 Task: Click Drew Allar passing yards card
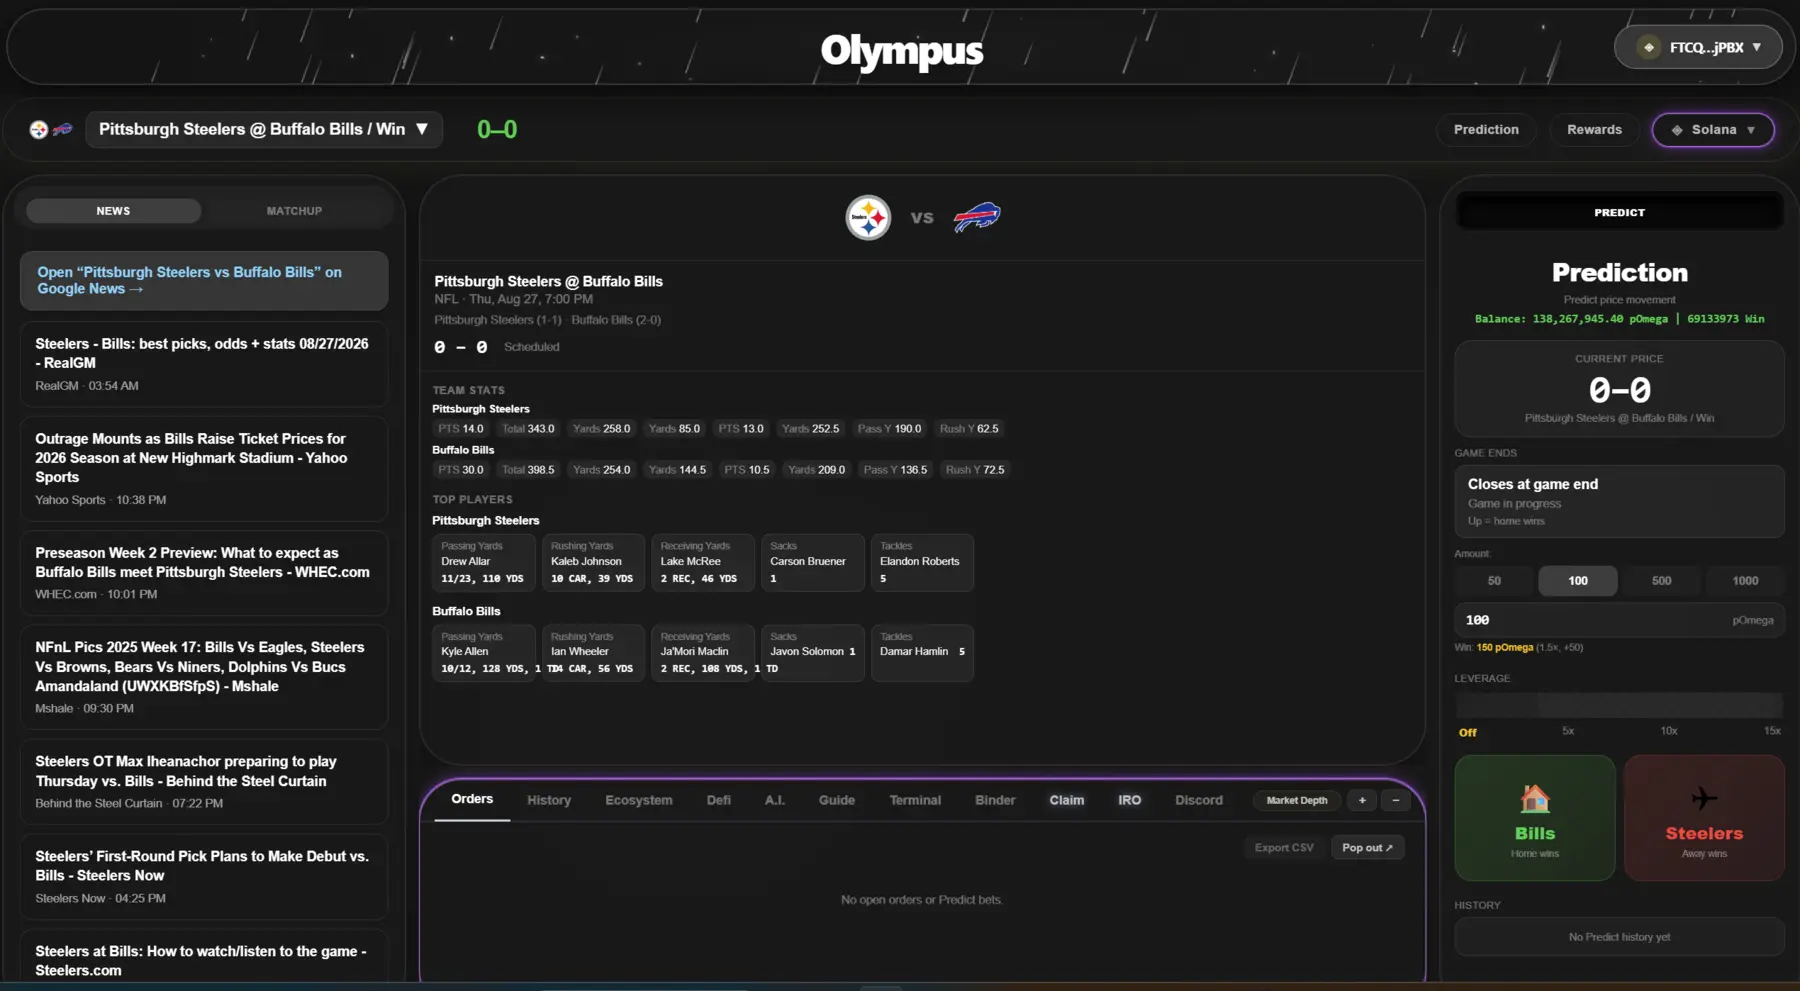[x=483, y=562]
